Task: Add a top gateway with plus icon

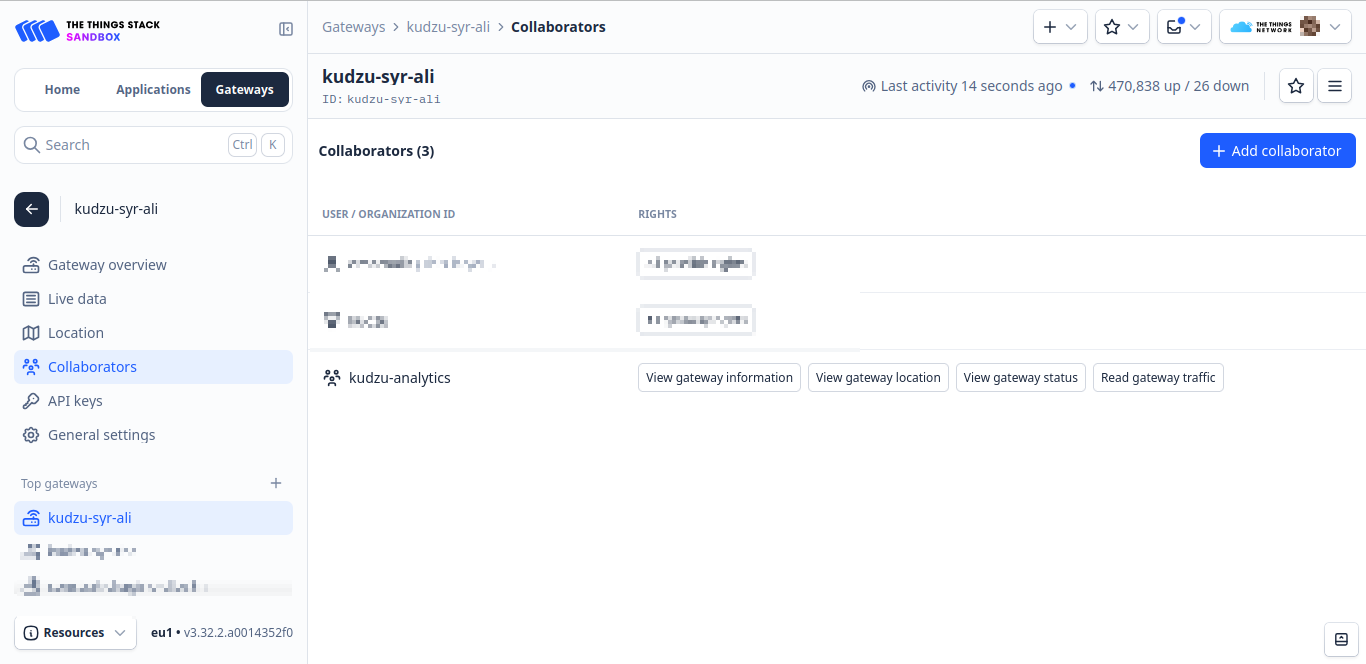Action: point(276,483)
